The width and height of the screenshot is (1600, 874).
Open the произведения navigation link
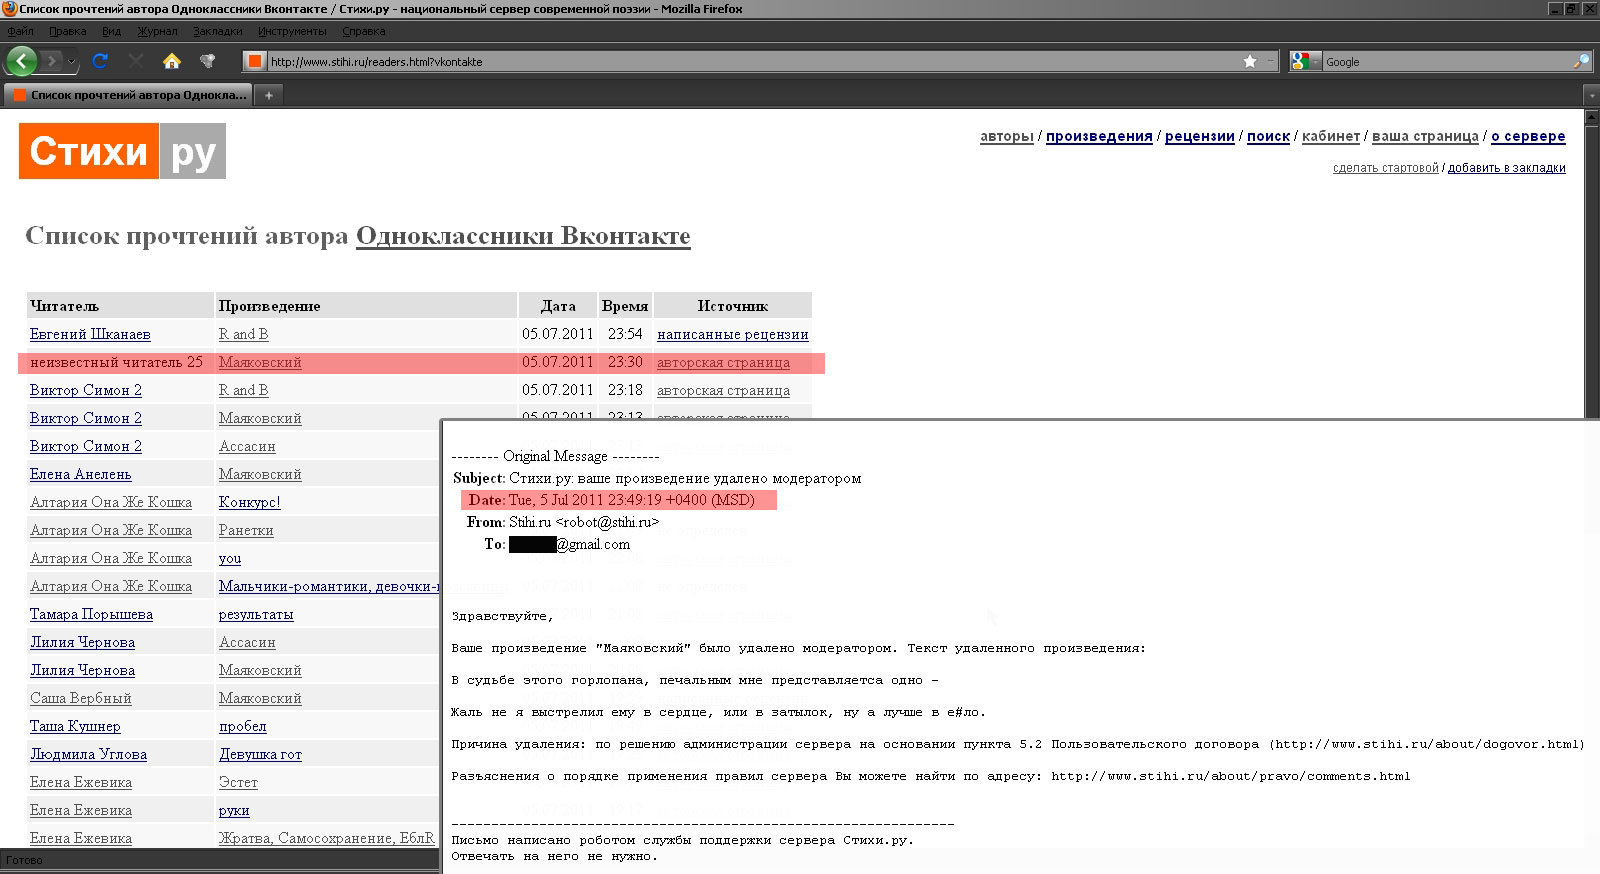coord(1099,136)
